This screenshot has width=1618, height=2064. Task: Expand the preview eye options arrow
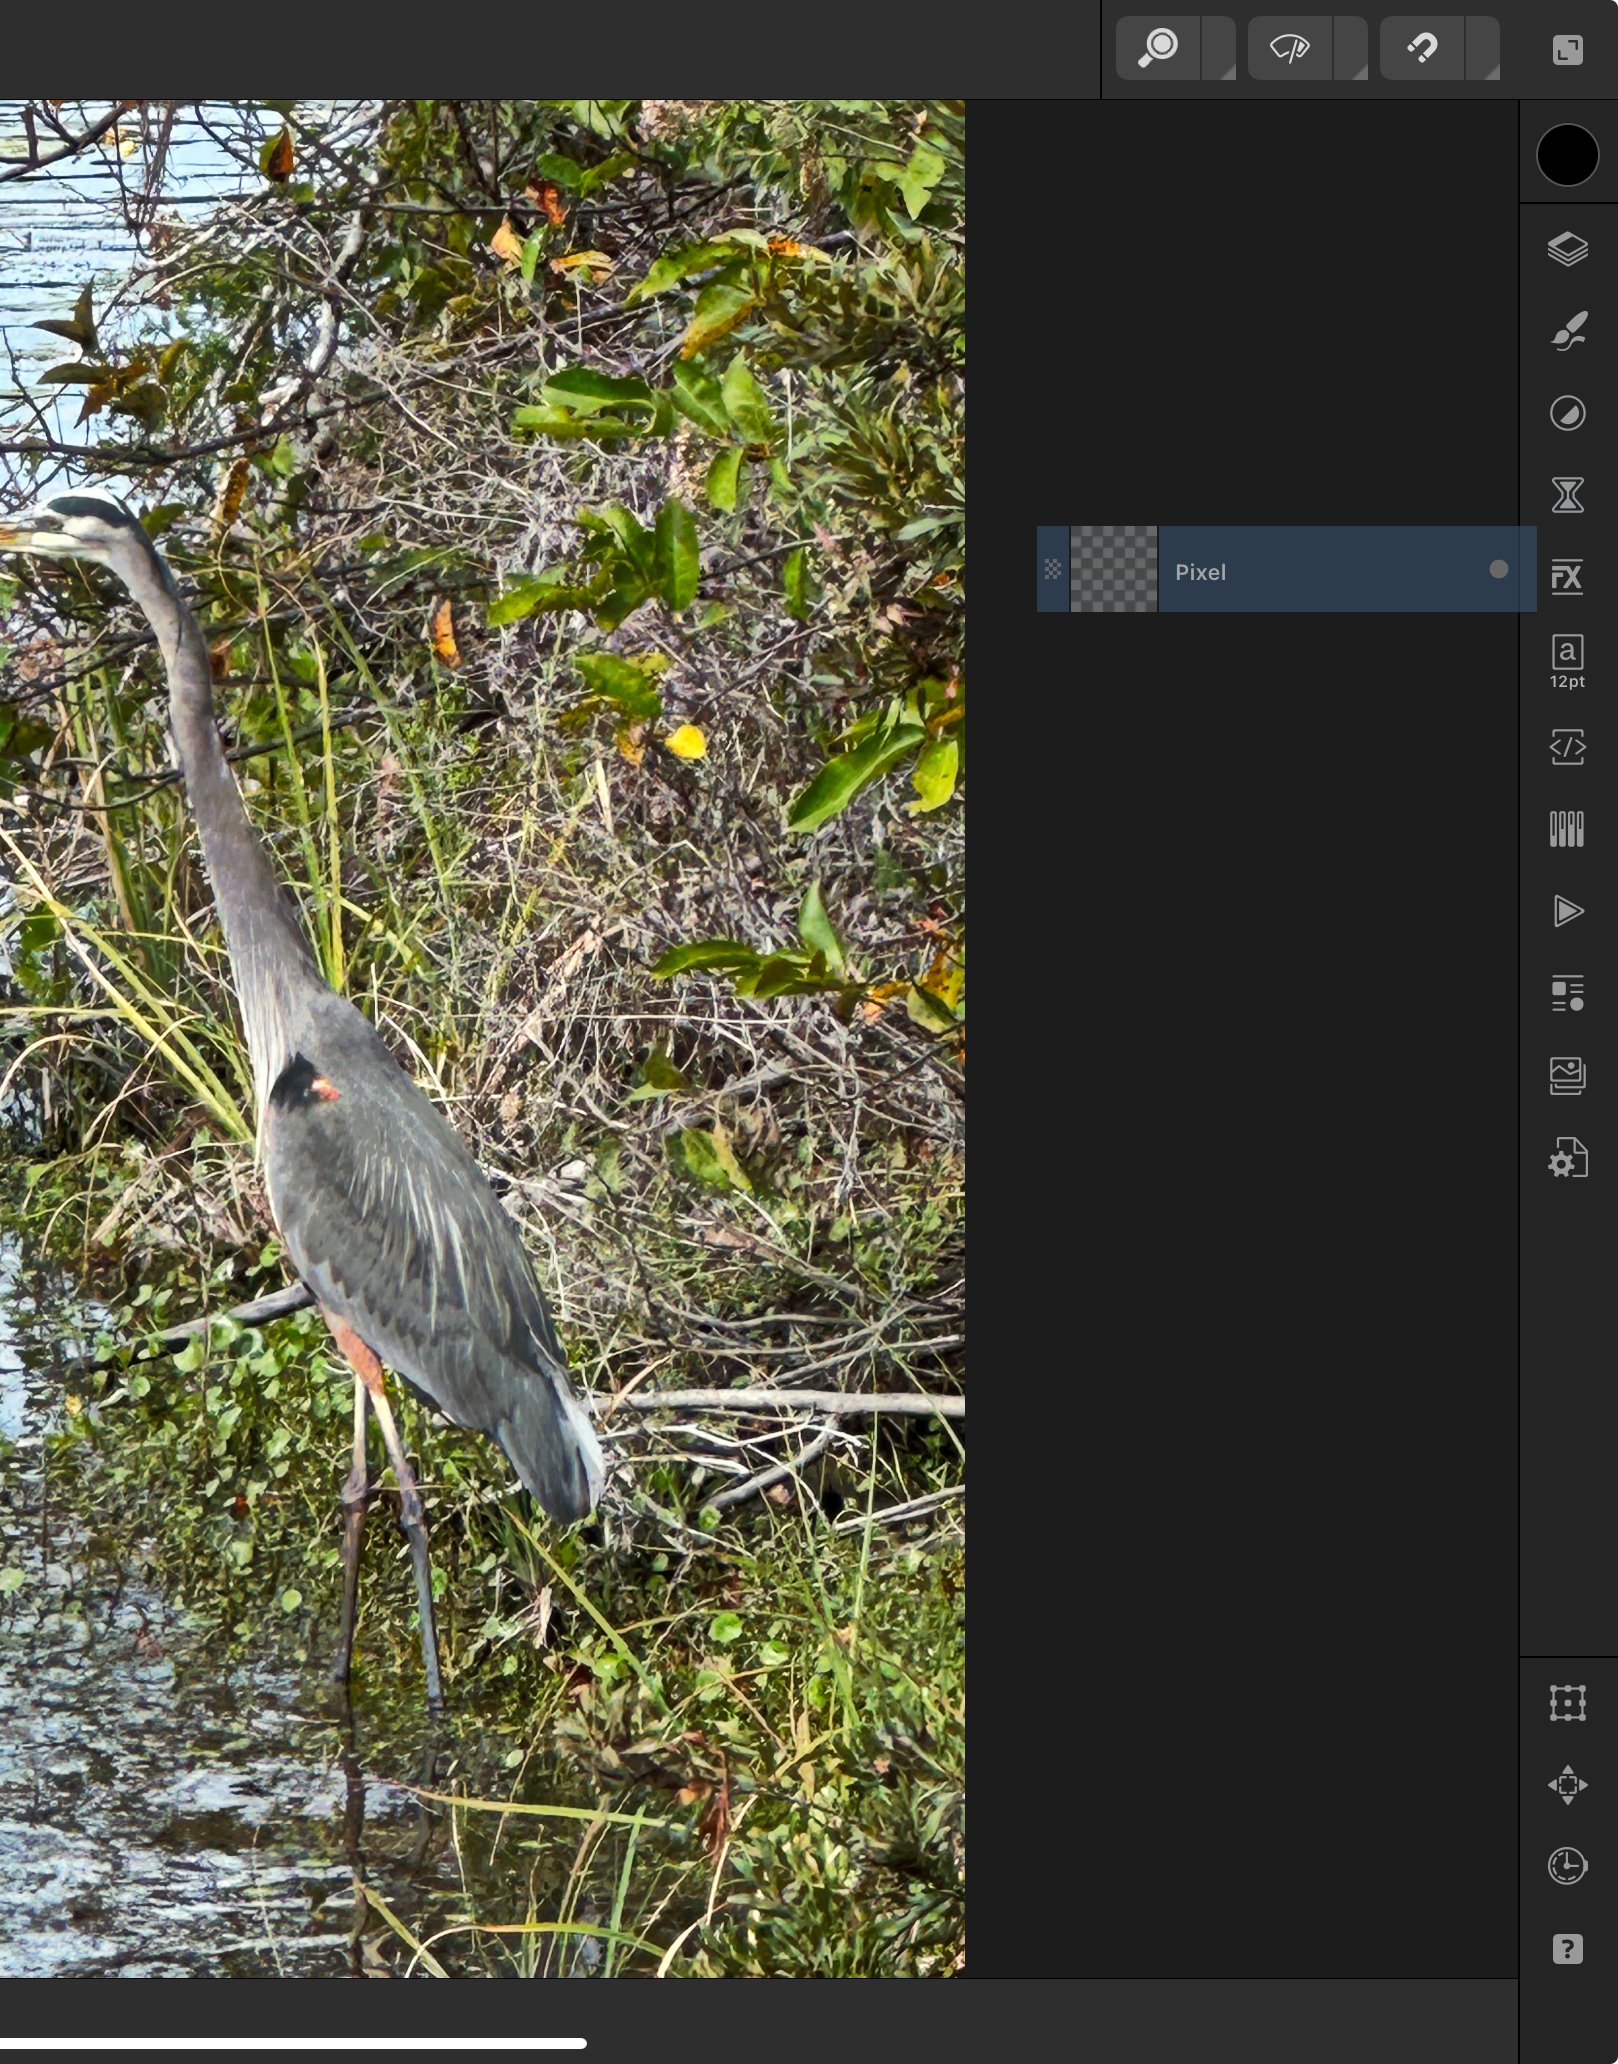[1351, 48]
